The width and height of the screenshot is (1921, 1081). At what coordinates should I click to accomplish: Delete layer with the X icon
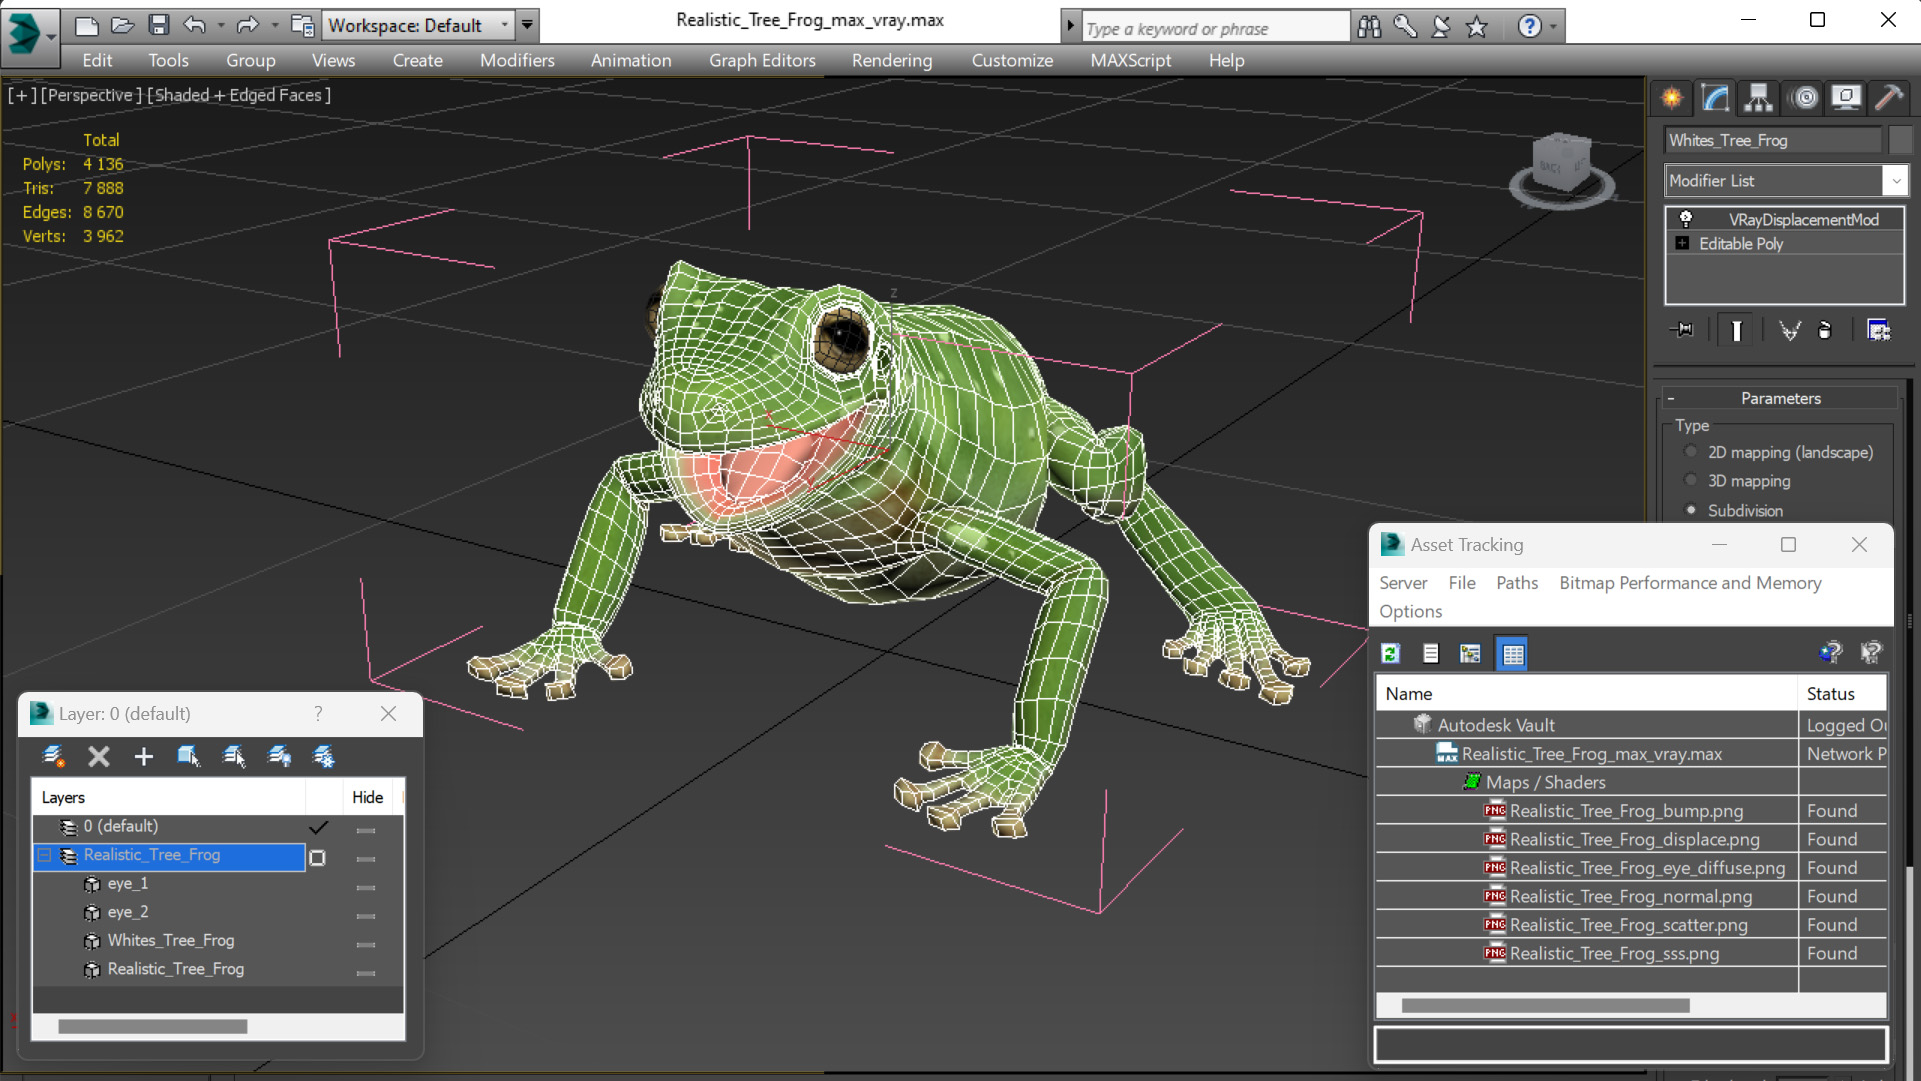98,757
